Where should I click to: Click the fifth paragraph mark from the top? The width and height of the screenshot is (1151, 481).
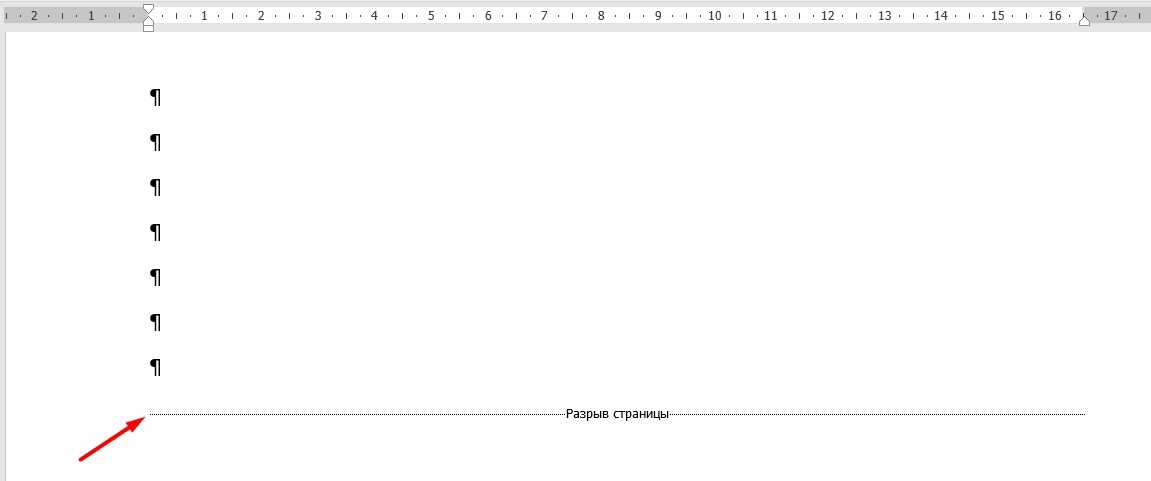[x=155, y=277]
